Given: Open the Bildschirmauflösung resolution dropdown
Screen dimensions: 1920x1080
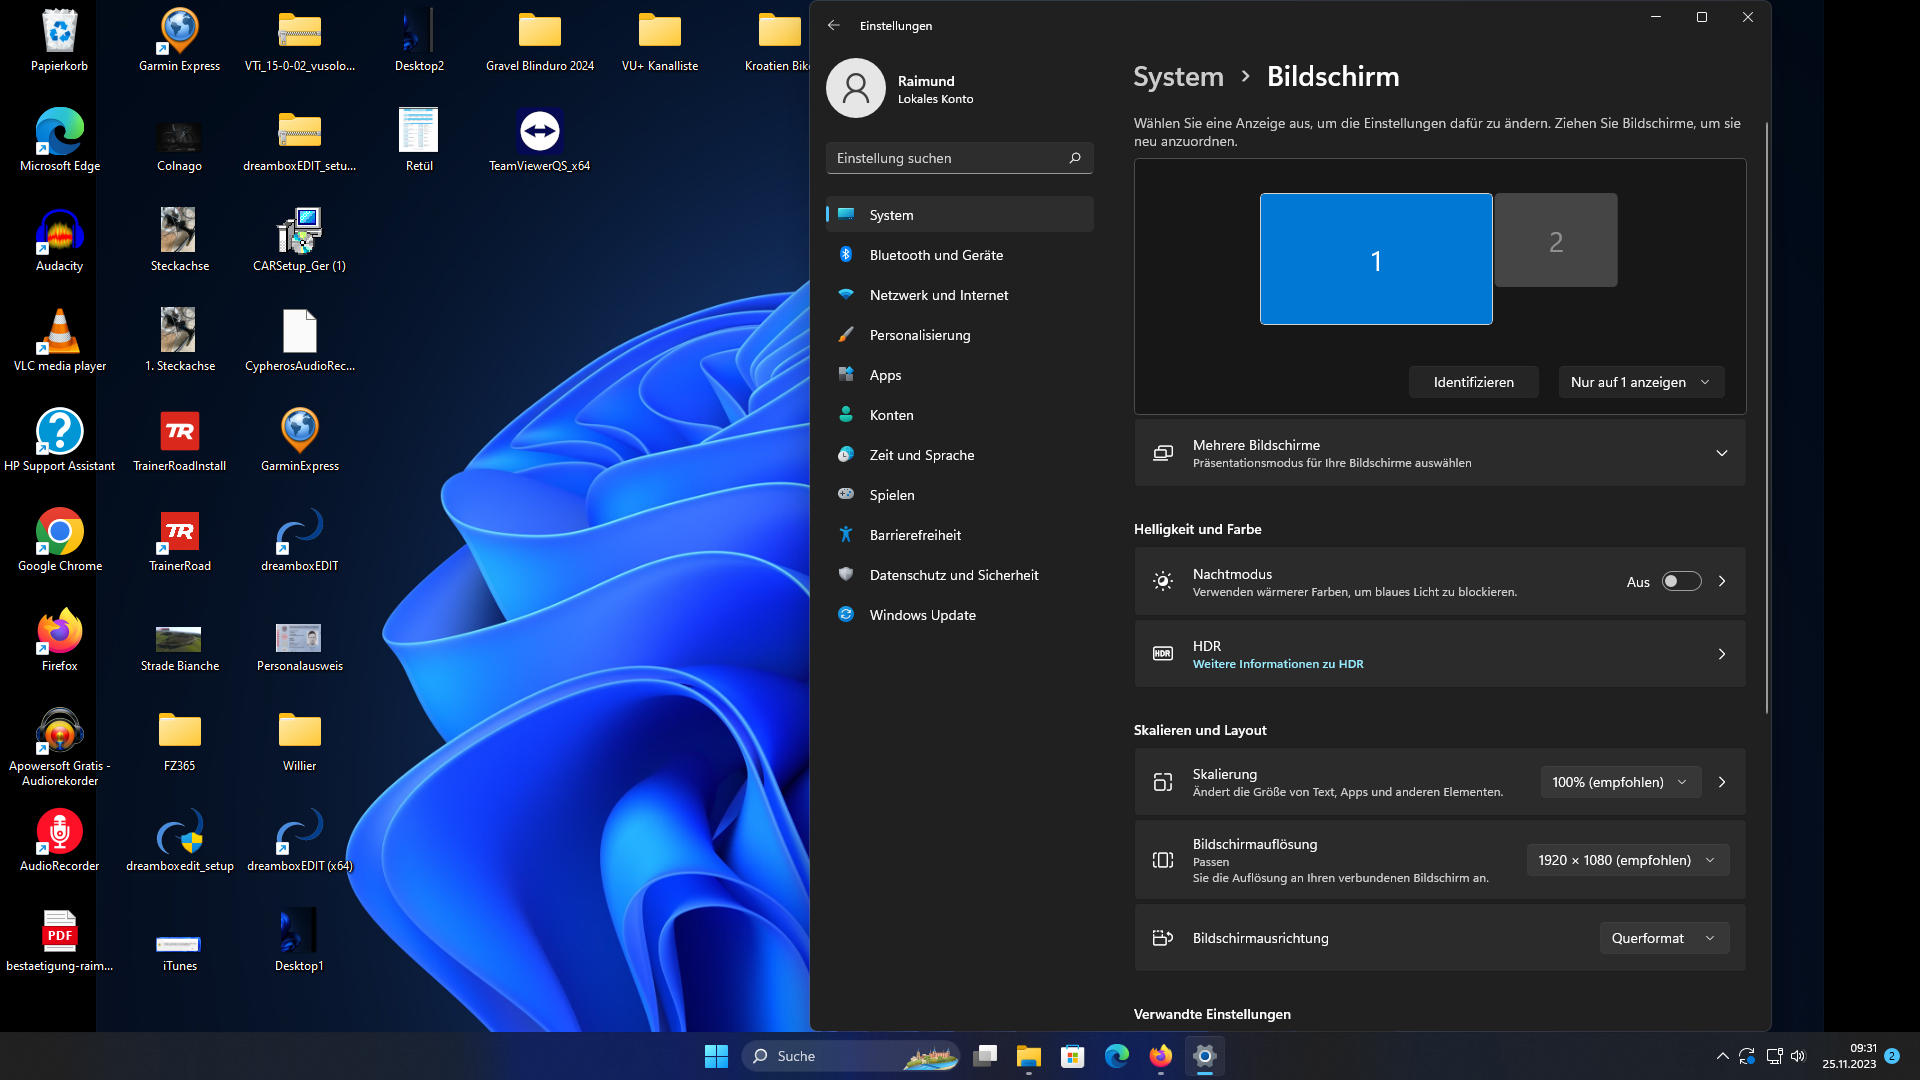Looking at the screenshot, I should pyautogui.click(x=1626, y=860).
